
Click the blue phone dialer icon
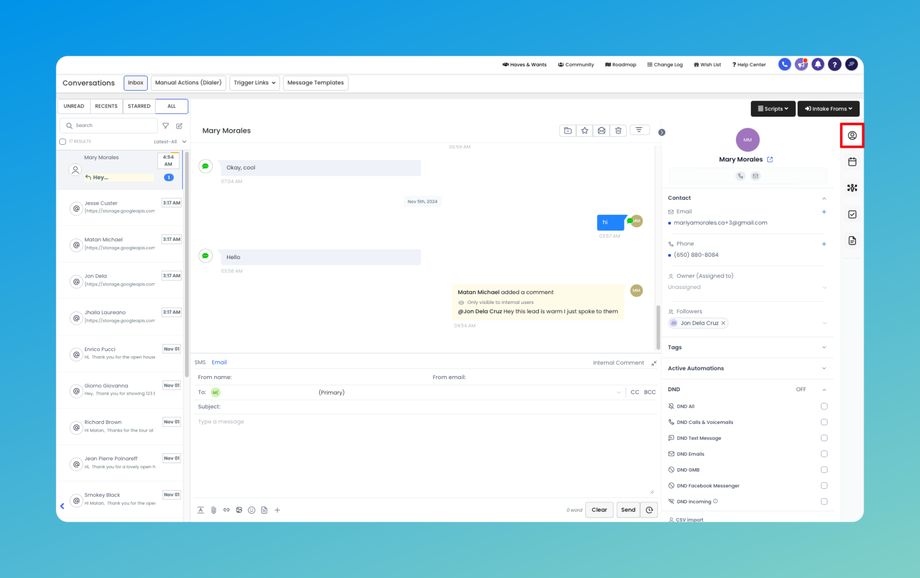[784, 65]
